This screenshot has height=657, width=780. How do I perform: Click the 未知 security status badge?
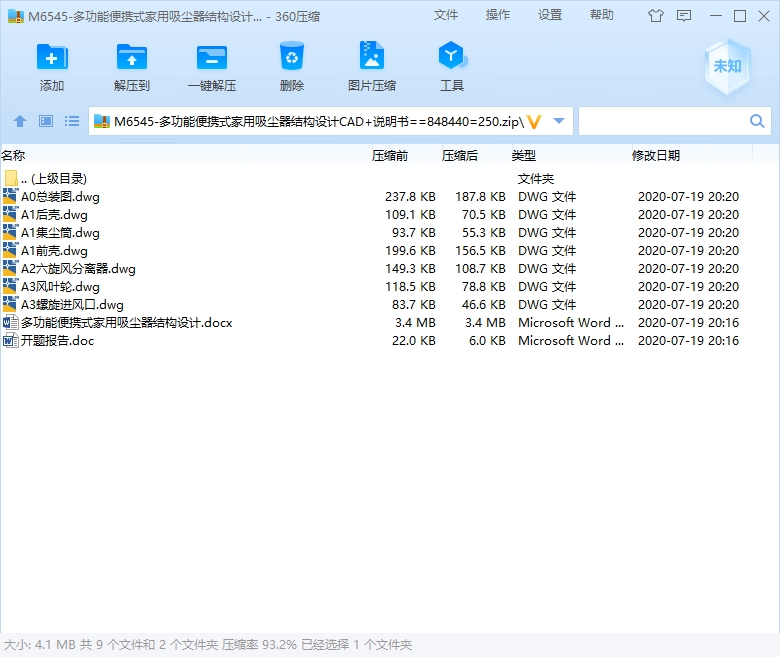pyautogui.click(x=727, y=67)
